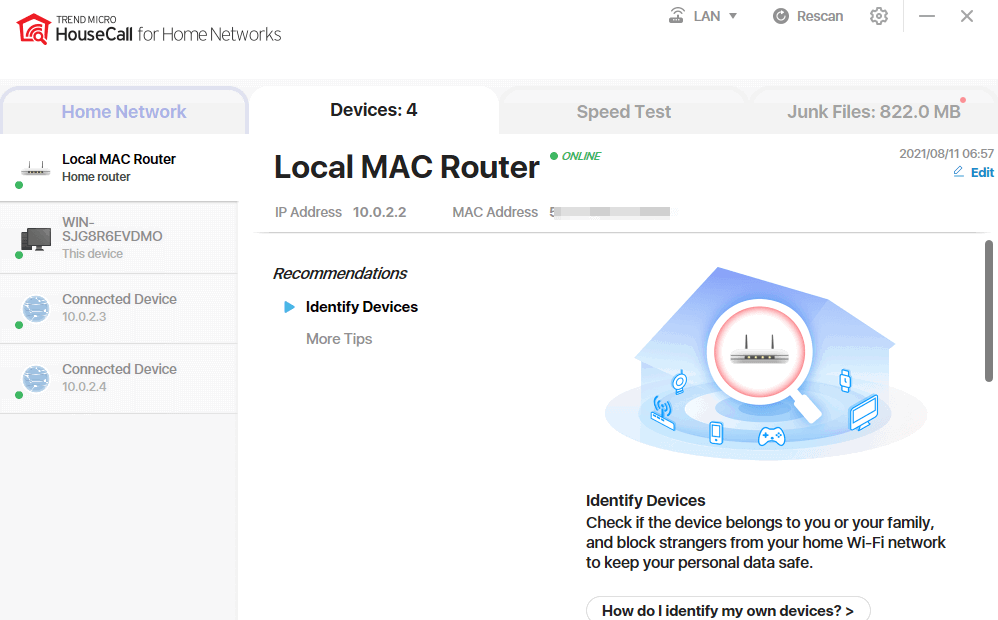The image size is (998, 620).
Task: Click How do I identify my own devices button
Action: pos(728,609)
